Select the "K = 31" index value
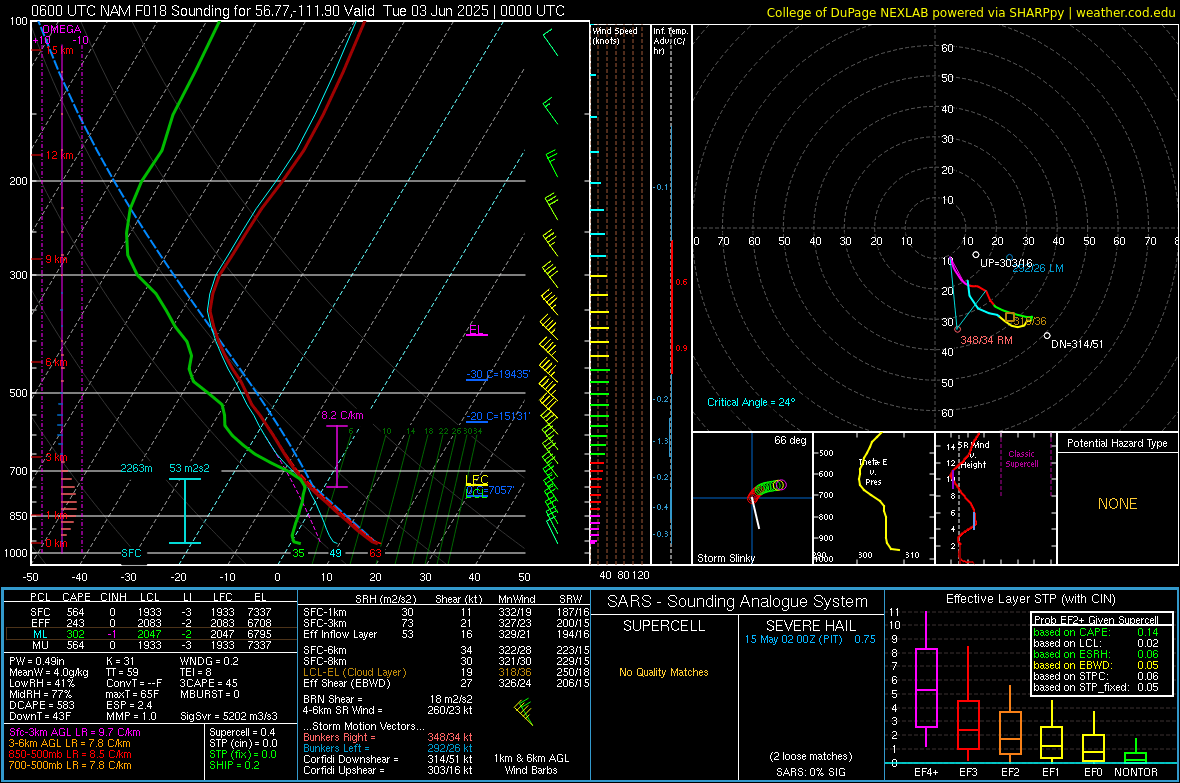Viewport: 1180px width, 783px height. tap(120, 661)
